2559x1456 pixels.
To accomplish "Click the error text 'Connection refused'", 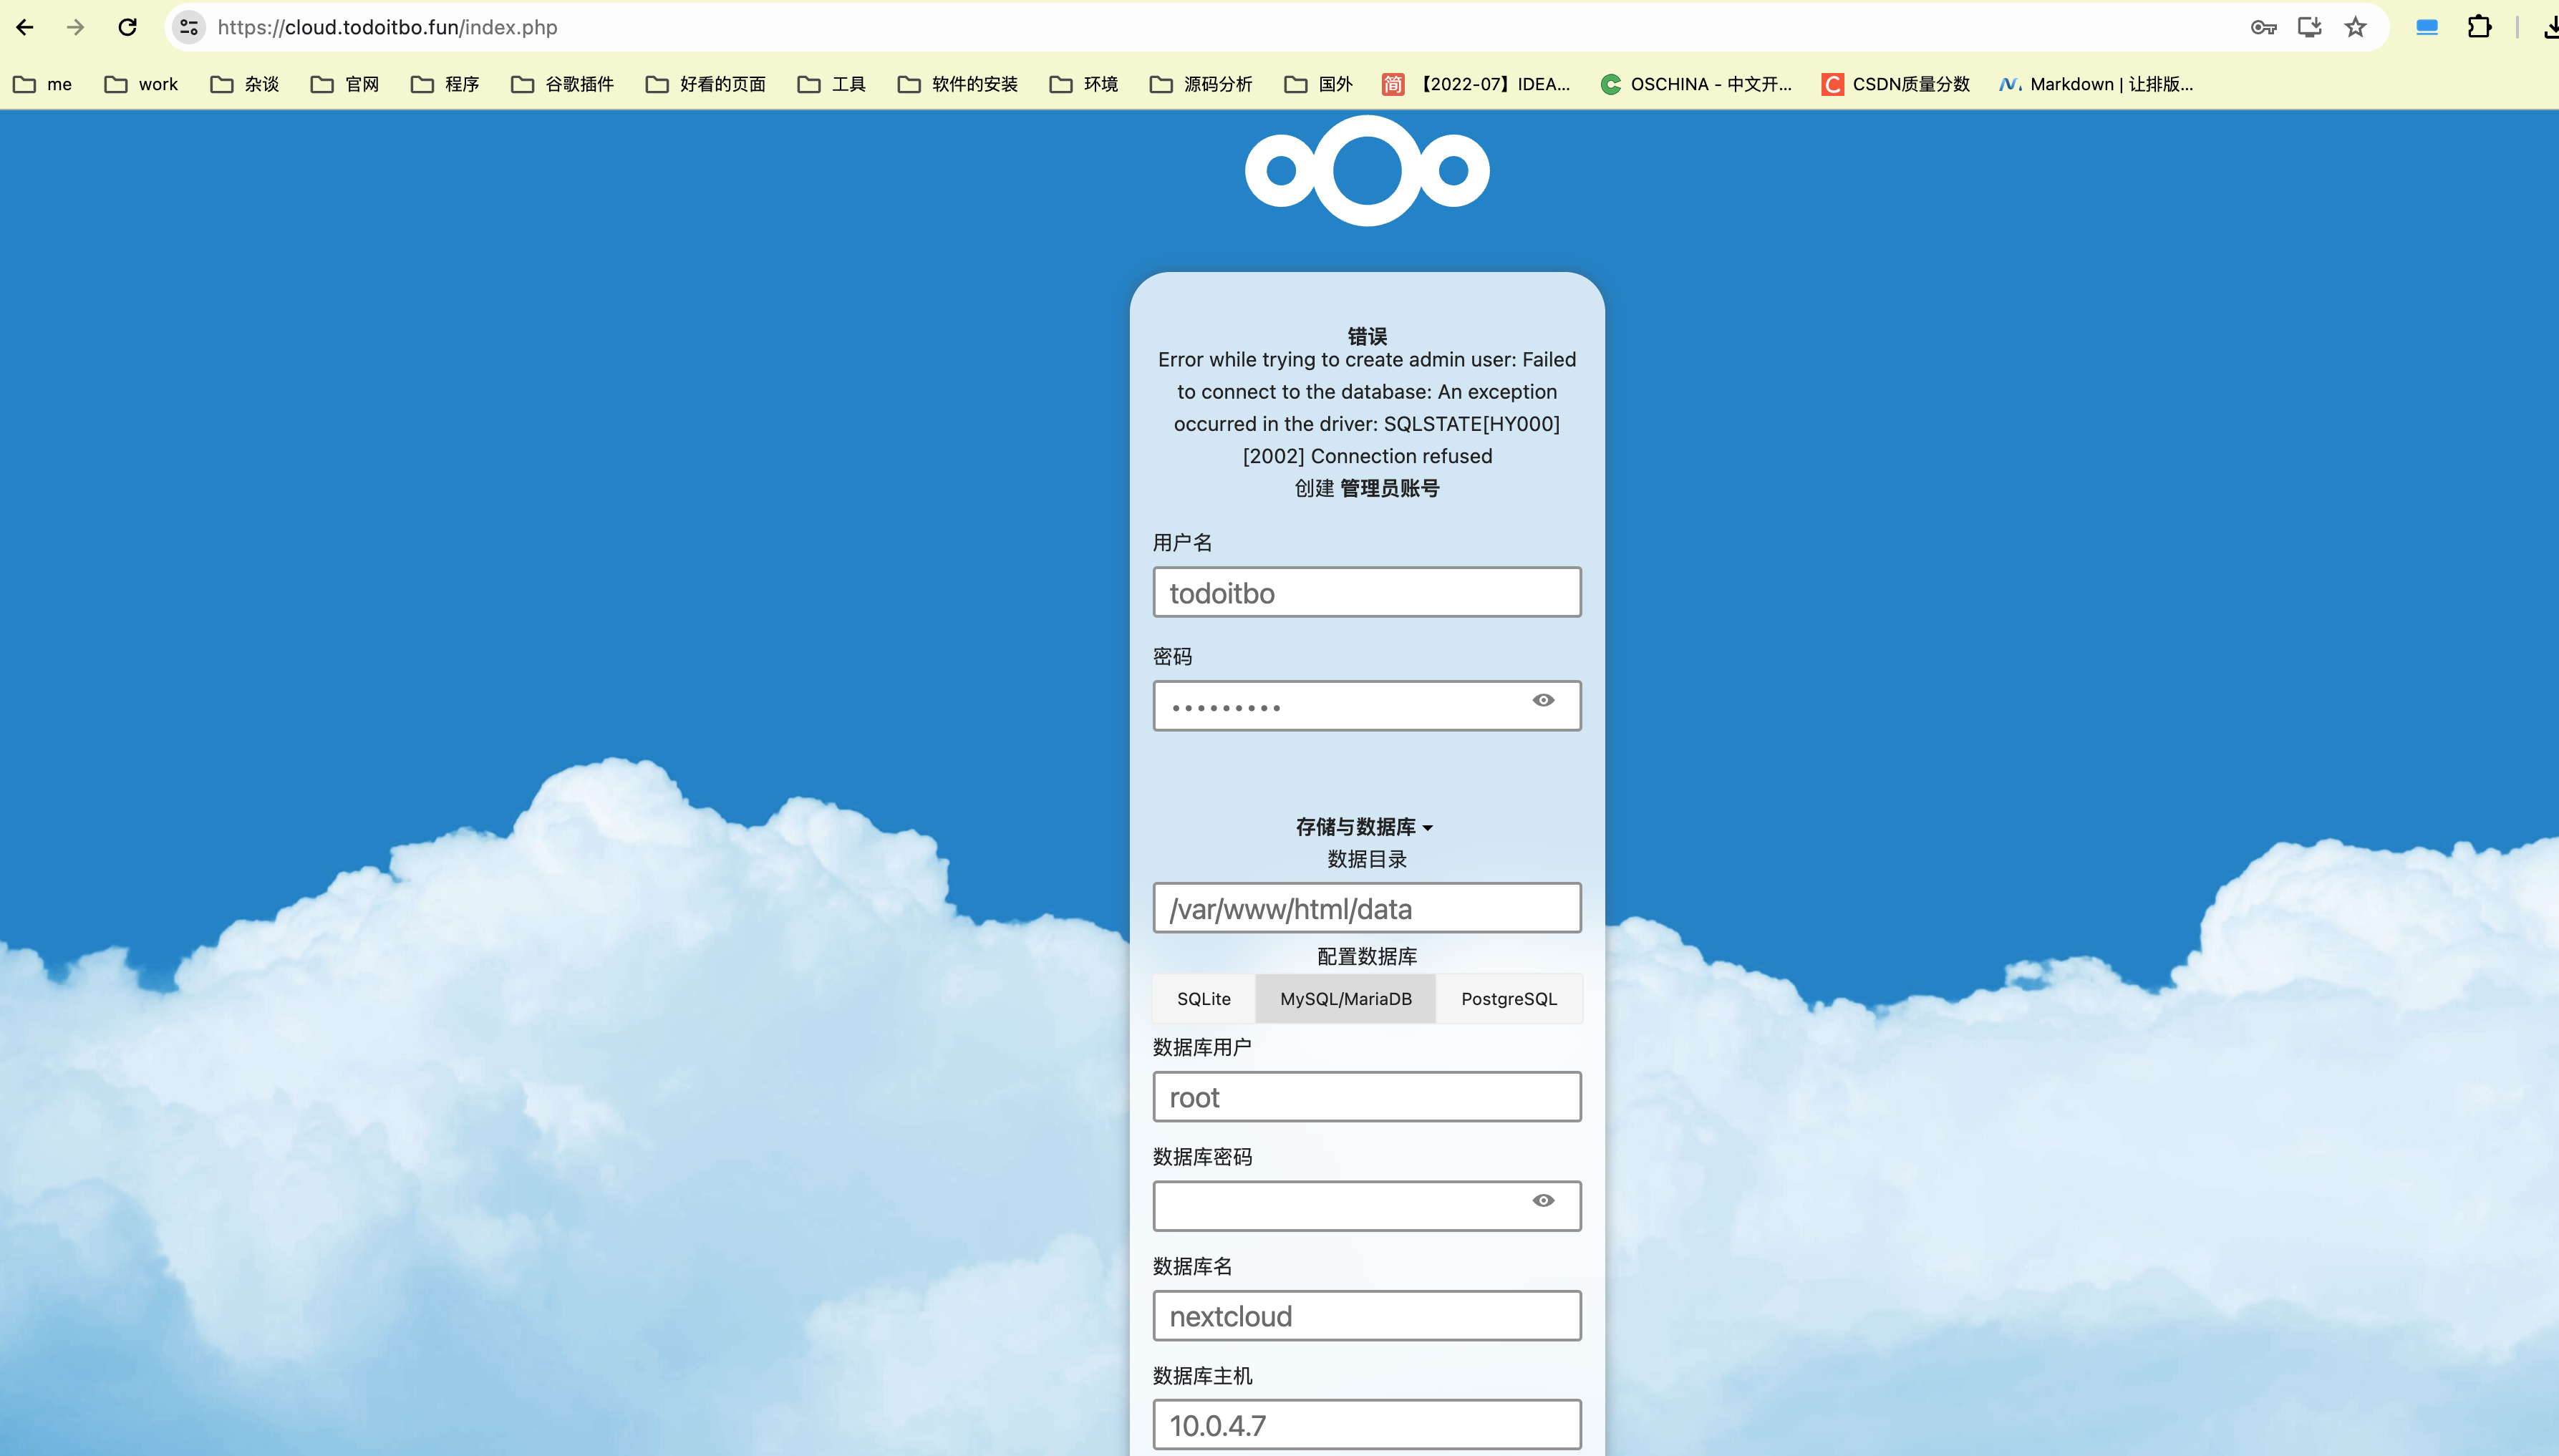I will 1401,456.
